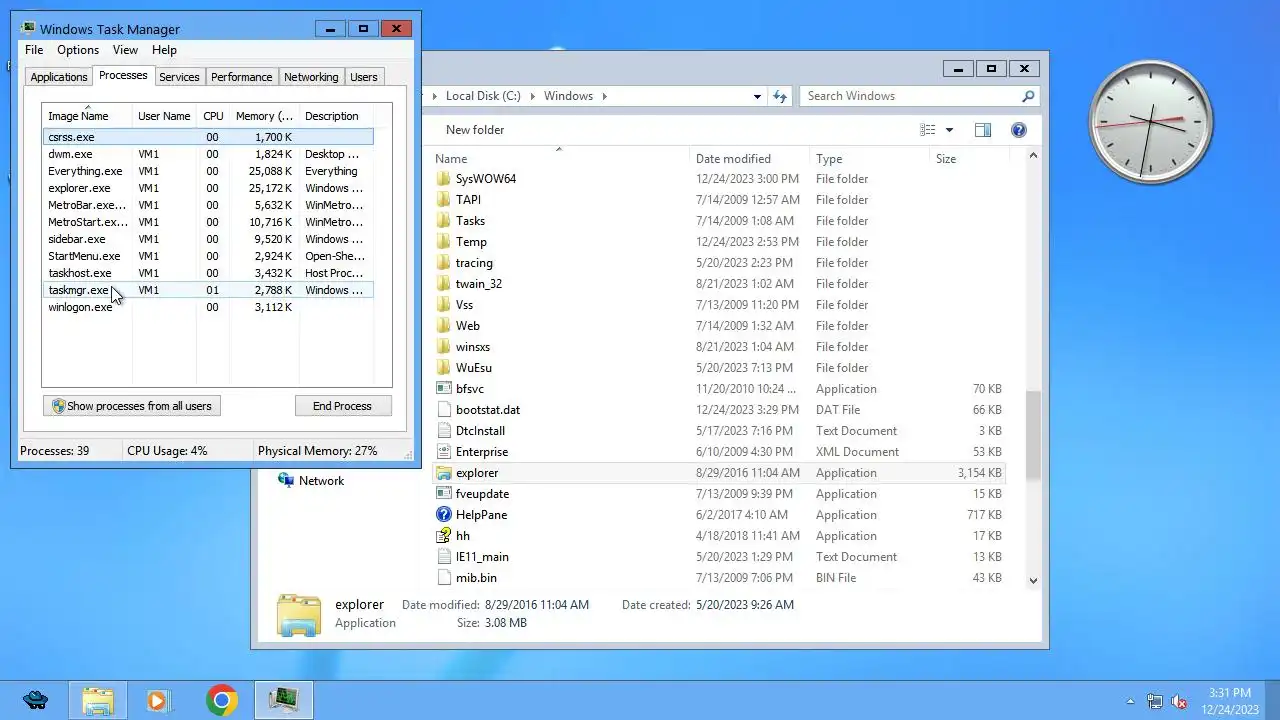
Task: Click New folder in Explorer toolbar
Action: 475,130
